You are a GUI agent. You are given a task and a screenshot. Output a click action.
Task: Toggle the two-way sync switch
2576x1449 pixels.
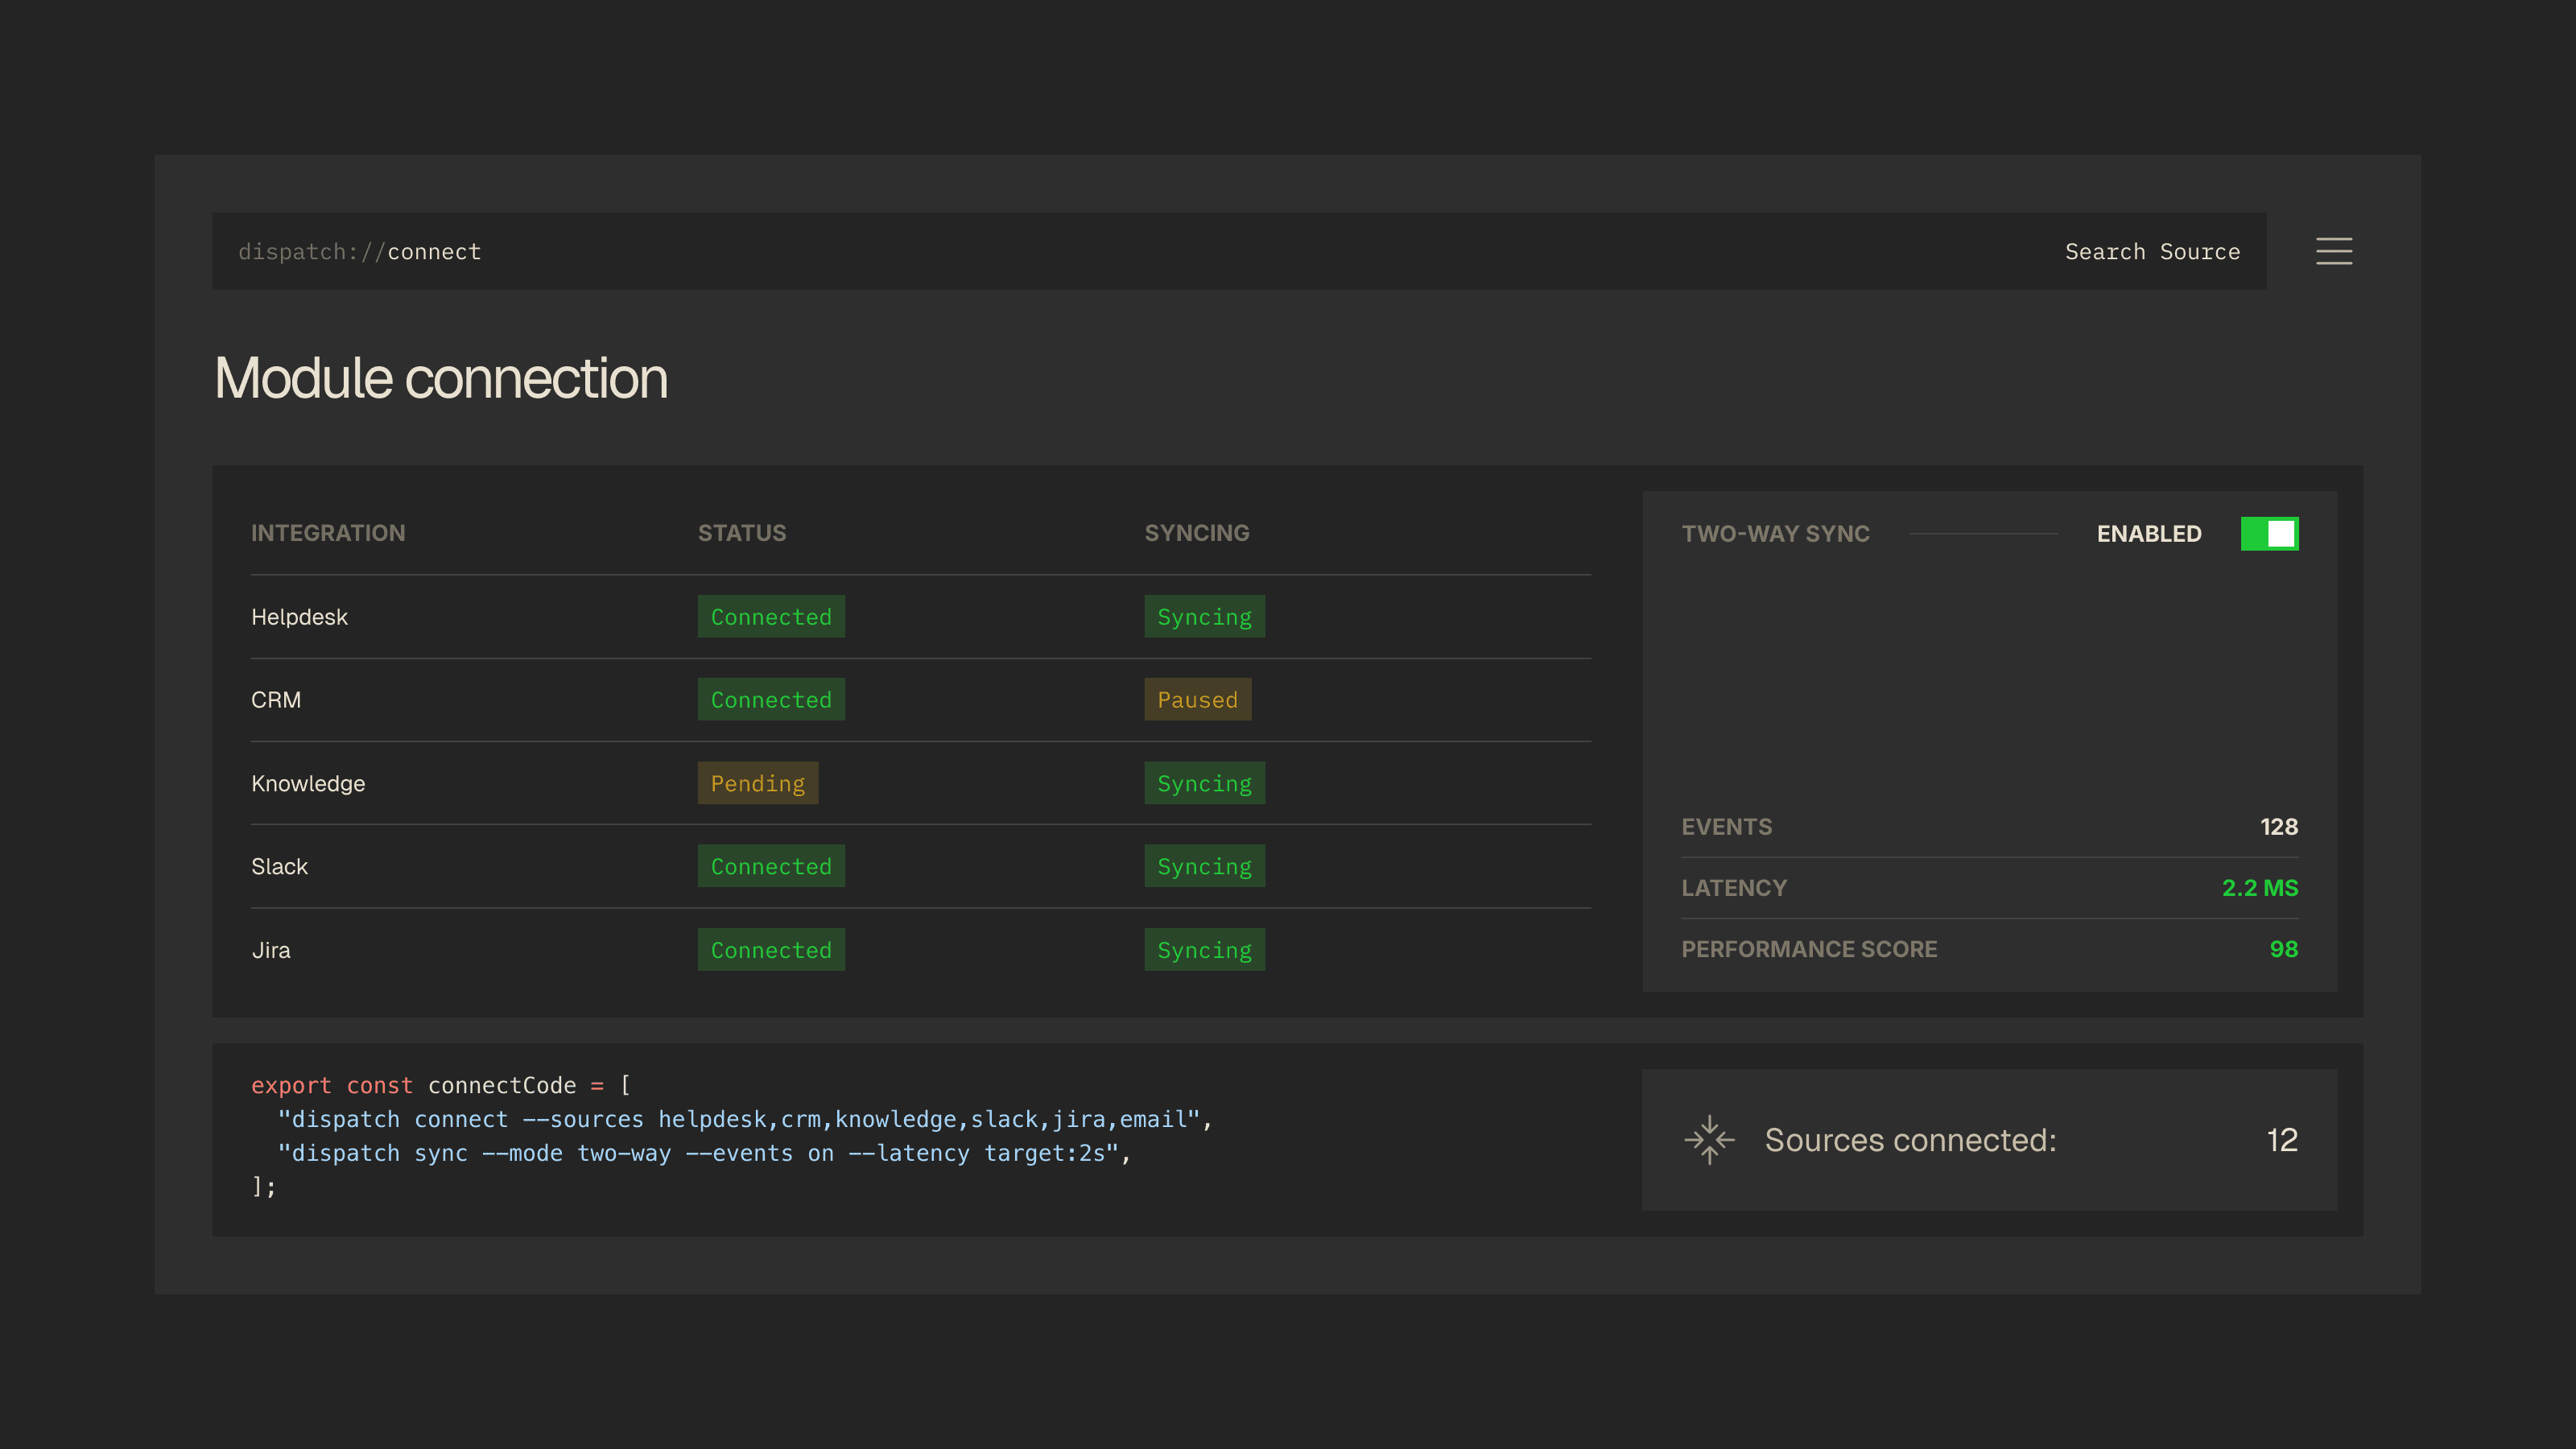click(2269, 534)
